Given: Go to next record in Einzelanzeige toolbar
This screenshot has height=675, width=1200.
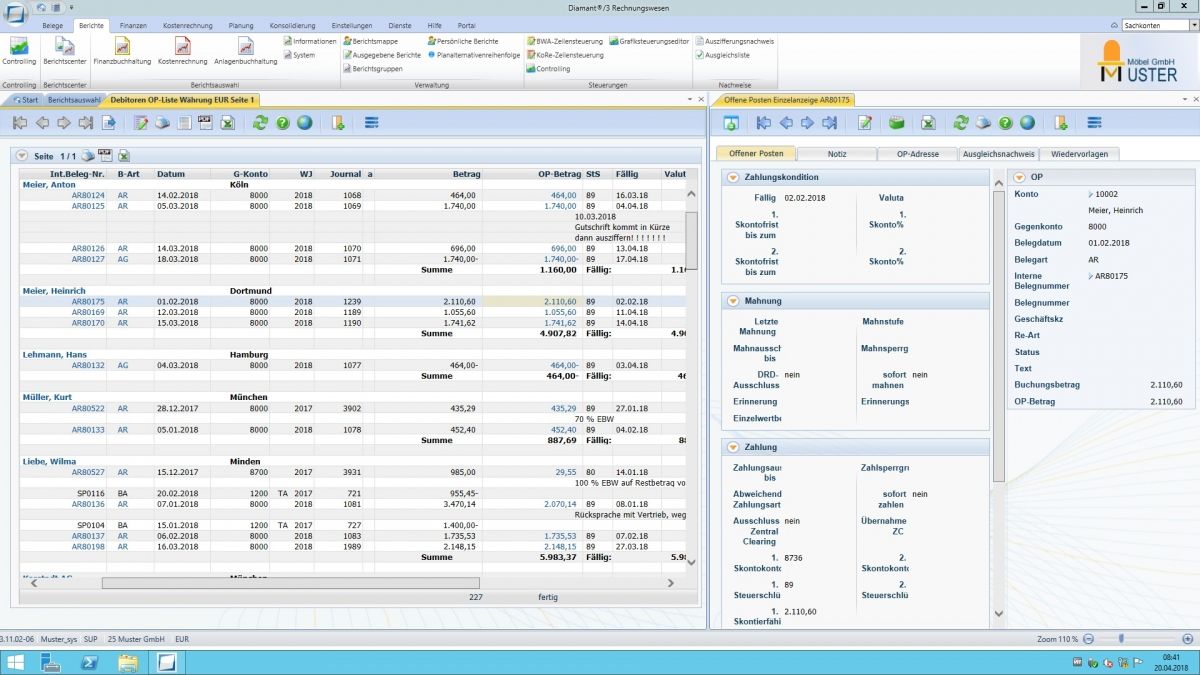Looking at the screenshot, I should point(807,123).
